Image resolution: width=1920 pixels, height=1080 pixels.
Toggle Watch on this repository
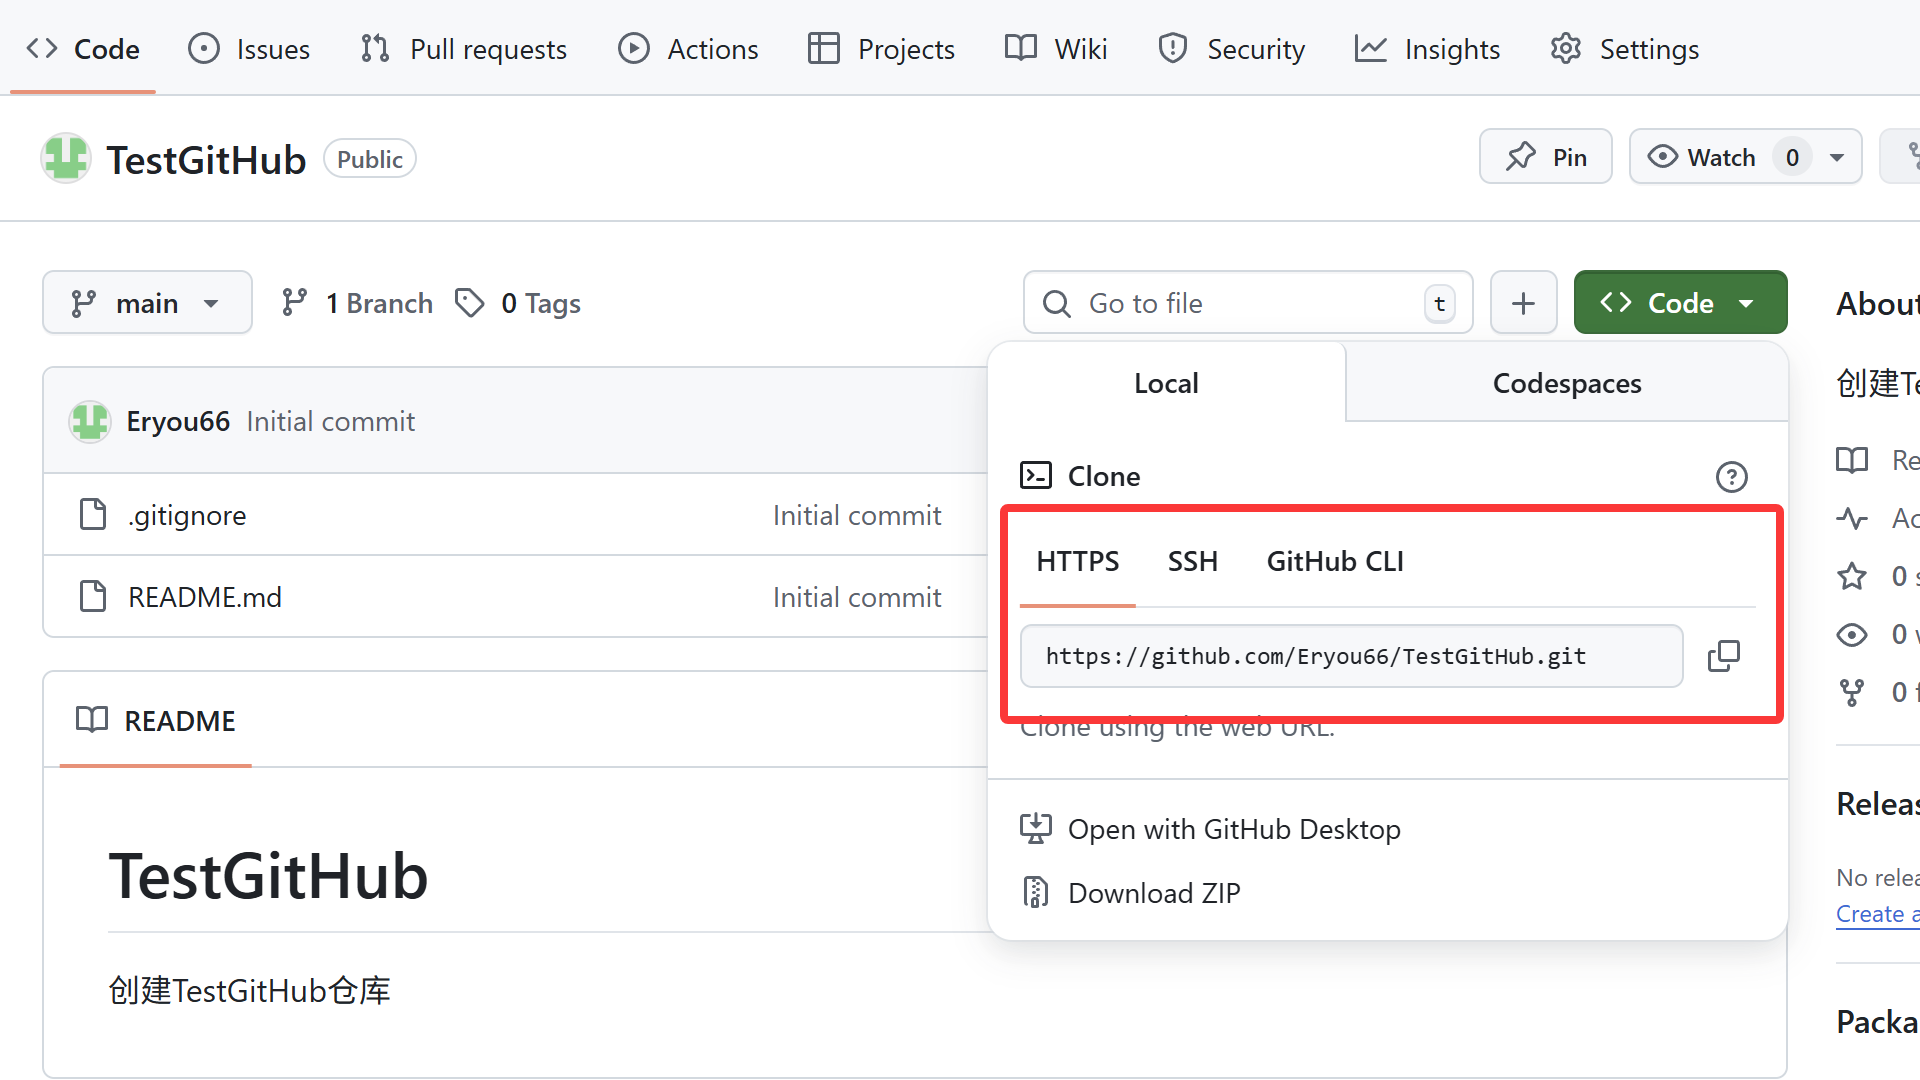(1703, 157)
